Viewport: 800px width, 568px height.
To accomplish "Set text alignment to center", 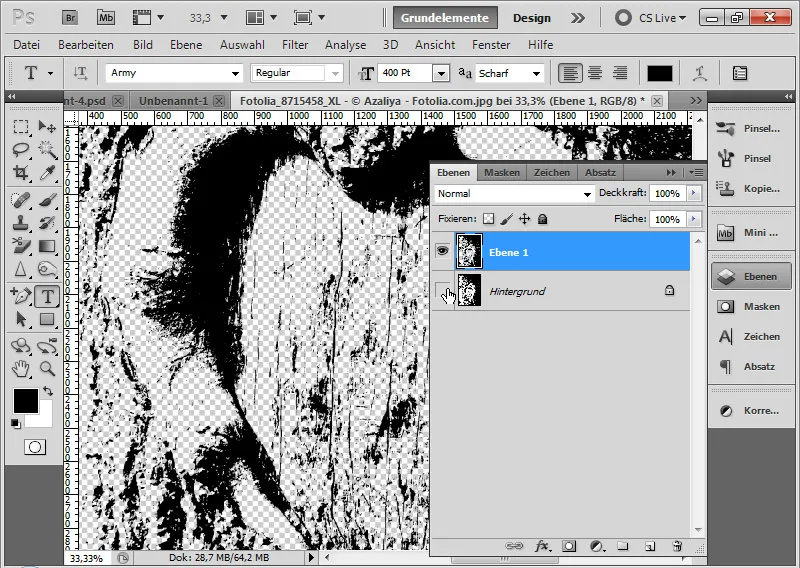I will [x=595, y=73].
